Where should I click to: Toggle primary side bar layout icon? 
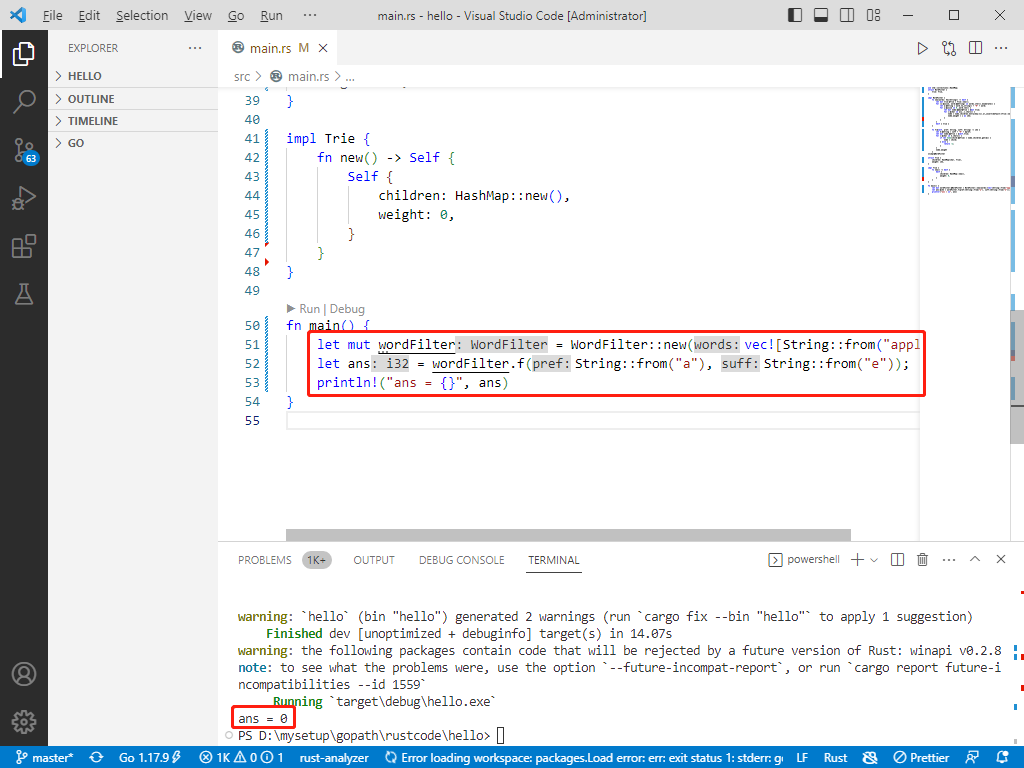(x=795, y=15)
